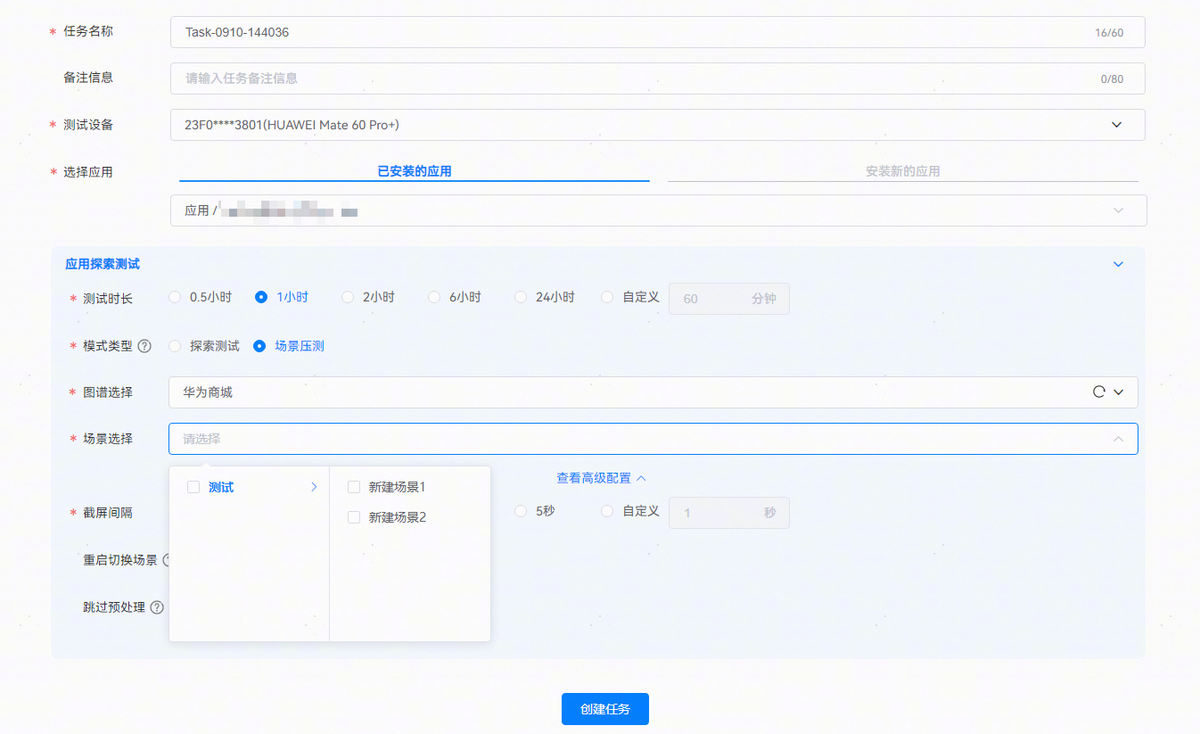1200x734 pixels.
Task: Check the 新建场景1 checkbox
Action: tap(354, 487)
